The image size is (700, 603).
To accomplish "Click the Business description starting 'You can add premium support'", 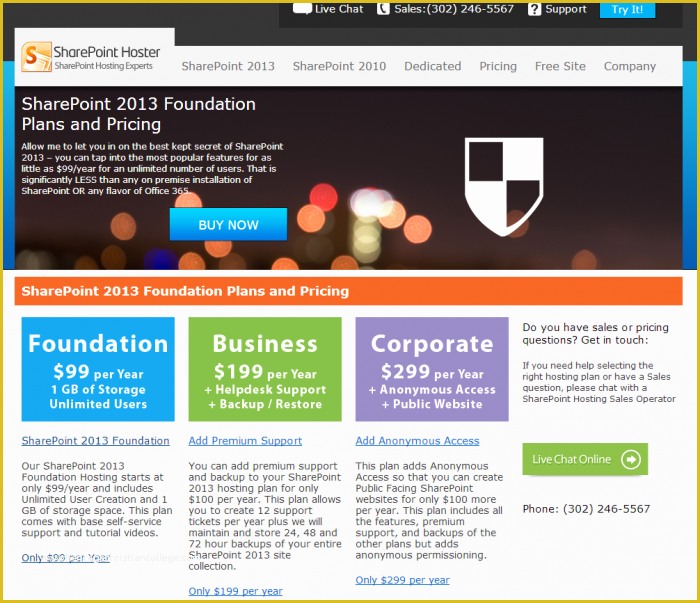I will click(x=265, y=516).
